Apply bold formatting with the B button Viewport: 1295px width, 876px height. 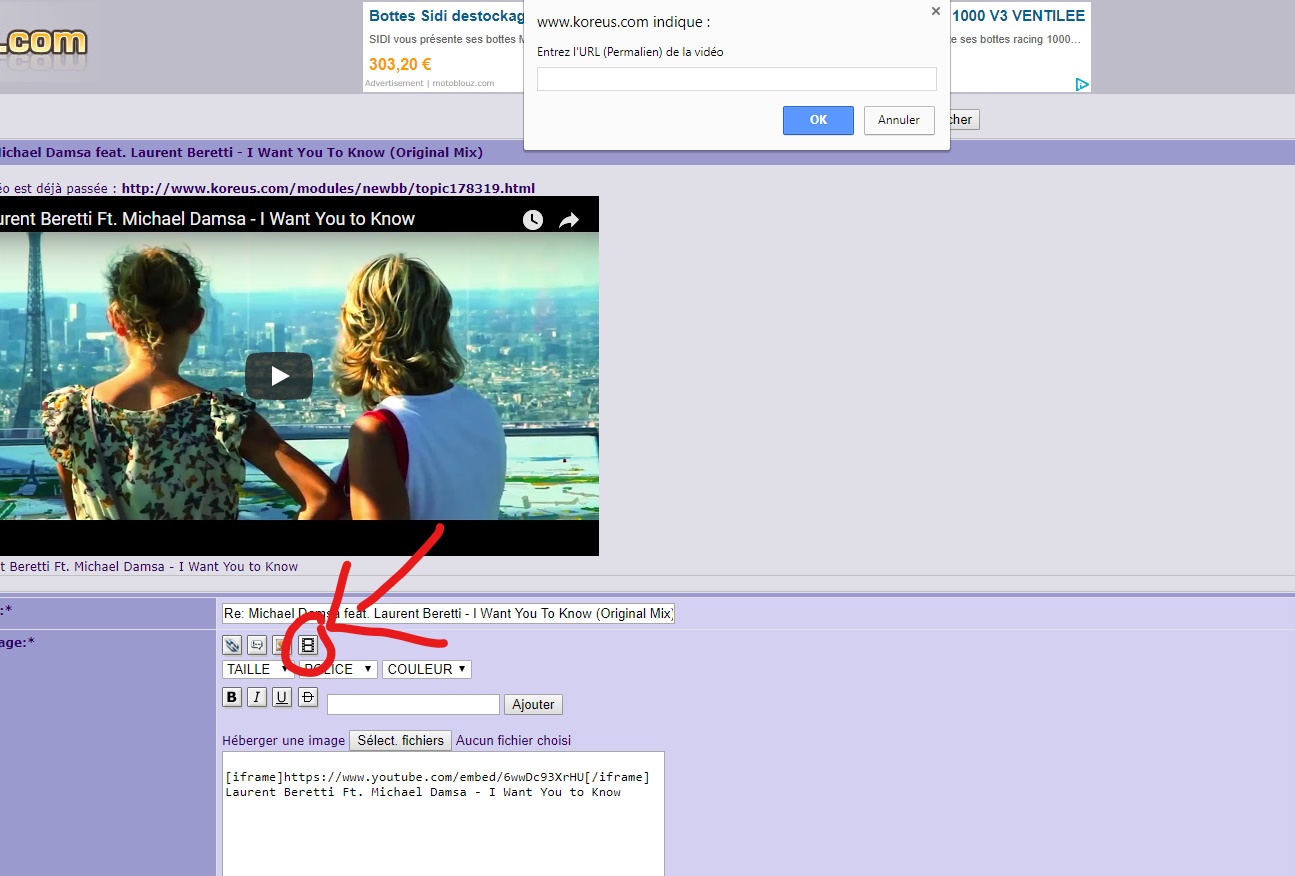pyautogui.click(x=232, y=697)
